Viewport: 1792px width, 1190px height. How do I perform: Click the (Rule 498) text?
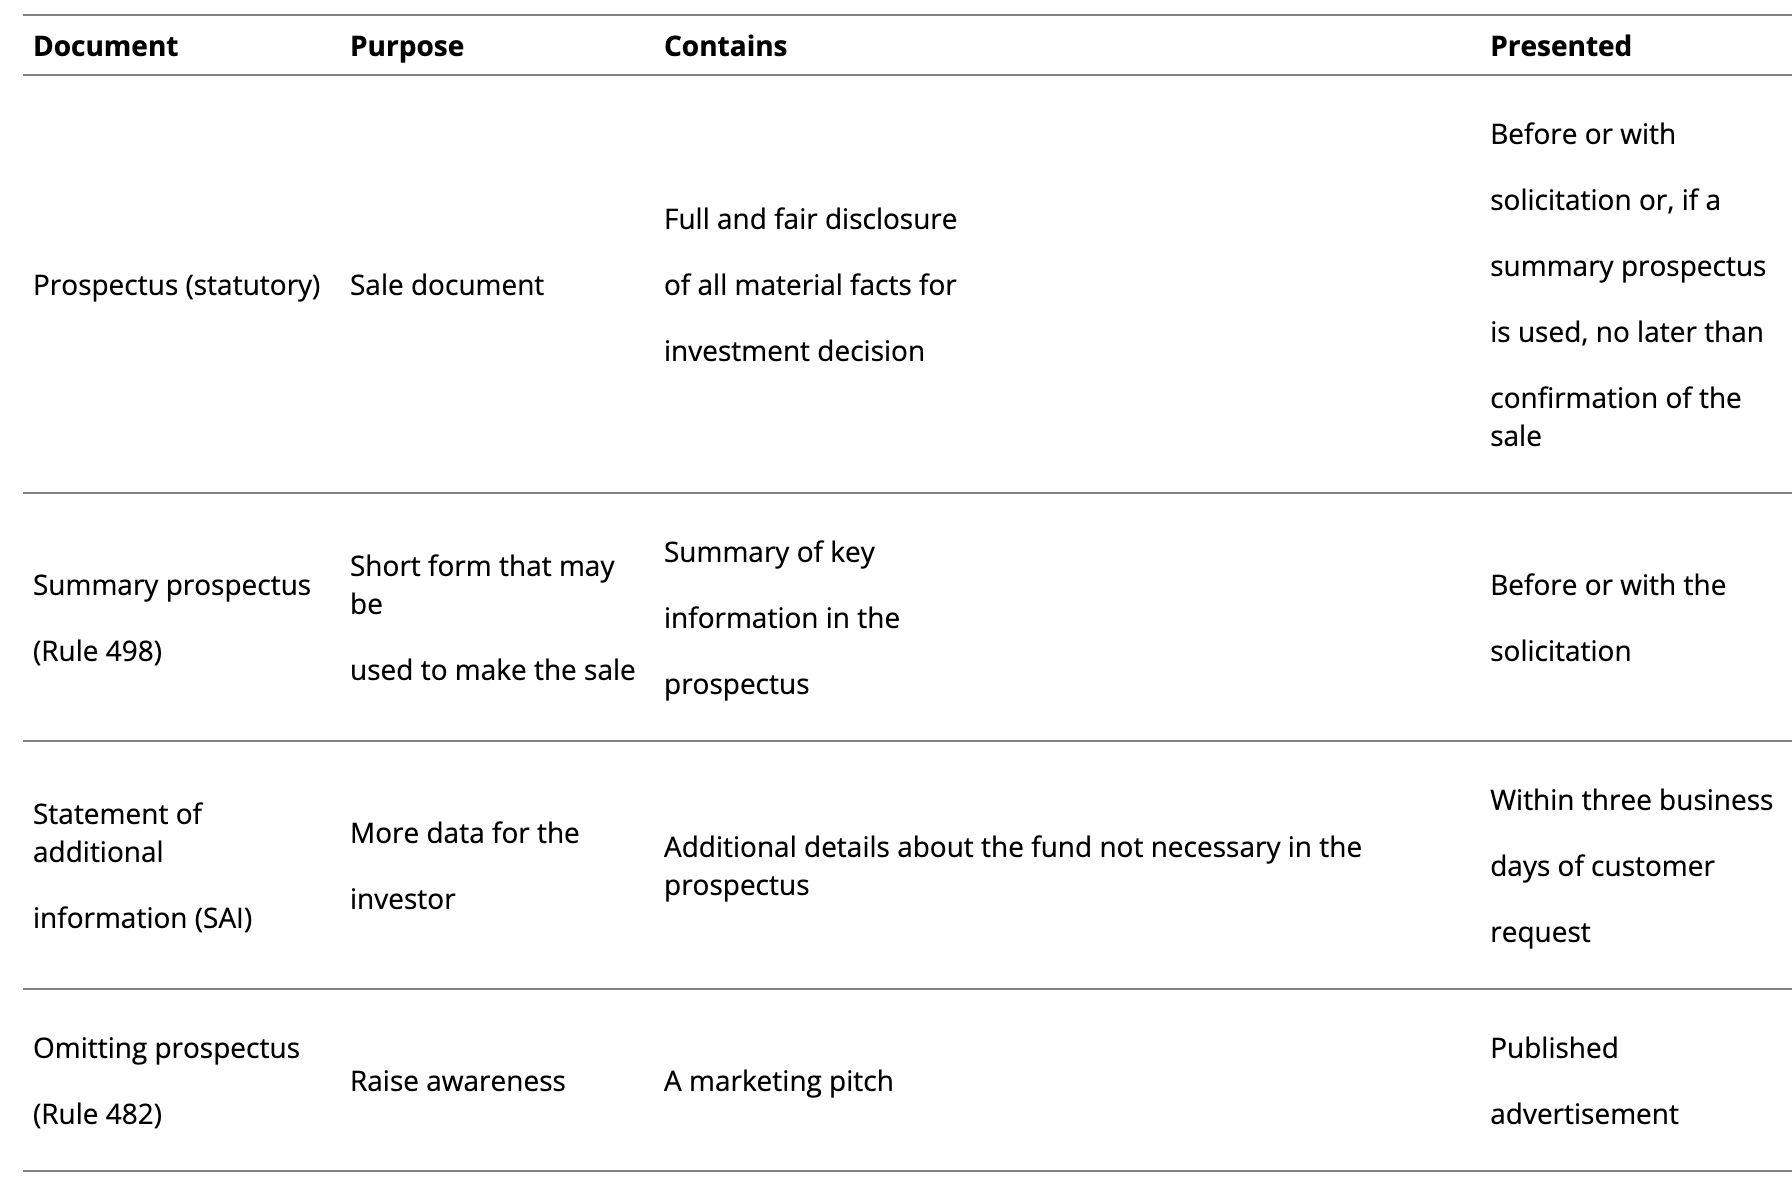click(97, 651)
